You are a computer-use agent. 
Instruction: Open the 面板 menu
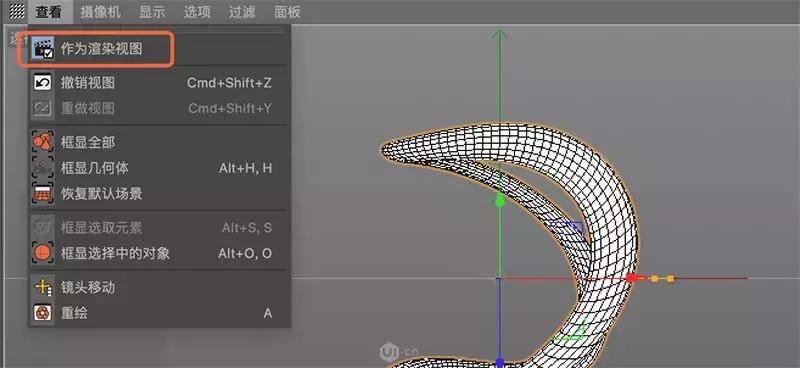pyautogui.click(x=287, y=12)
